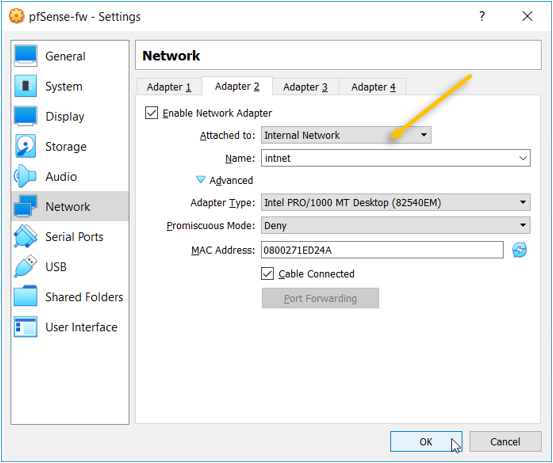Viewport: 553px width, 463px height.
Task: Click the Cable Connected label text
Action: pyautogui.click(x=316, y=274)
